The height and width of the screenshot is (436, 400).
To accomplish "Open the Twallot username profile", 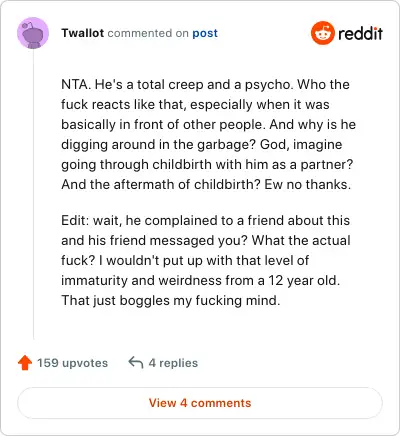I will pyautogui.click(x=83, y=33).
